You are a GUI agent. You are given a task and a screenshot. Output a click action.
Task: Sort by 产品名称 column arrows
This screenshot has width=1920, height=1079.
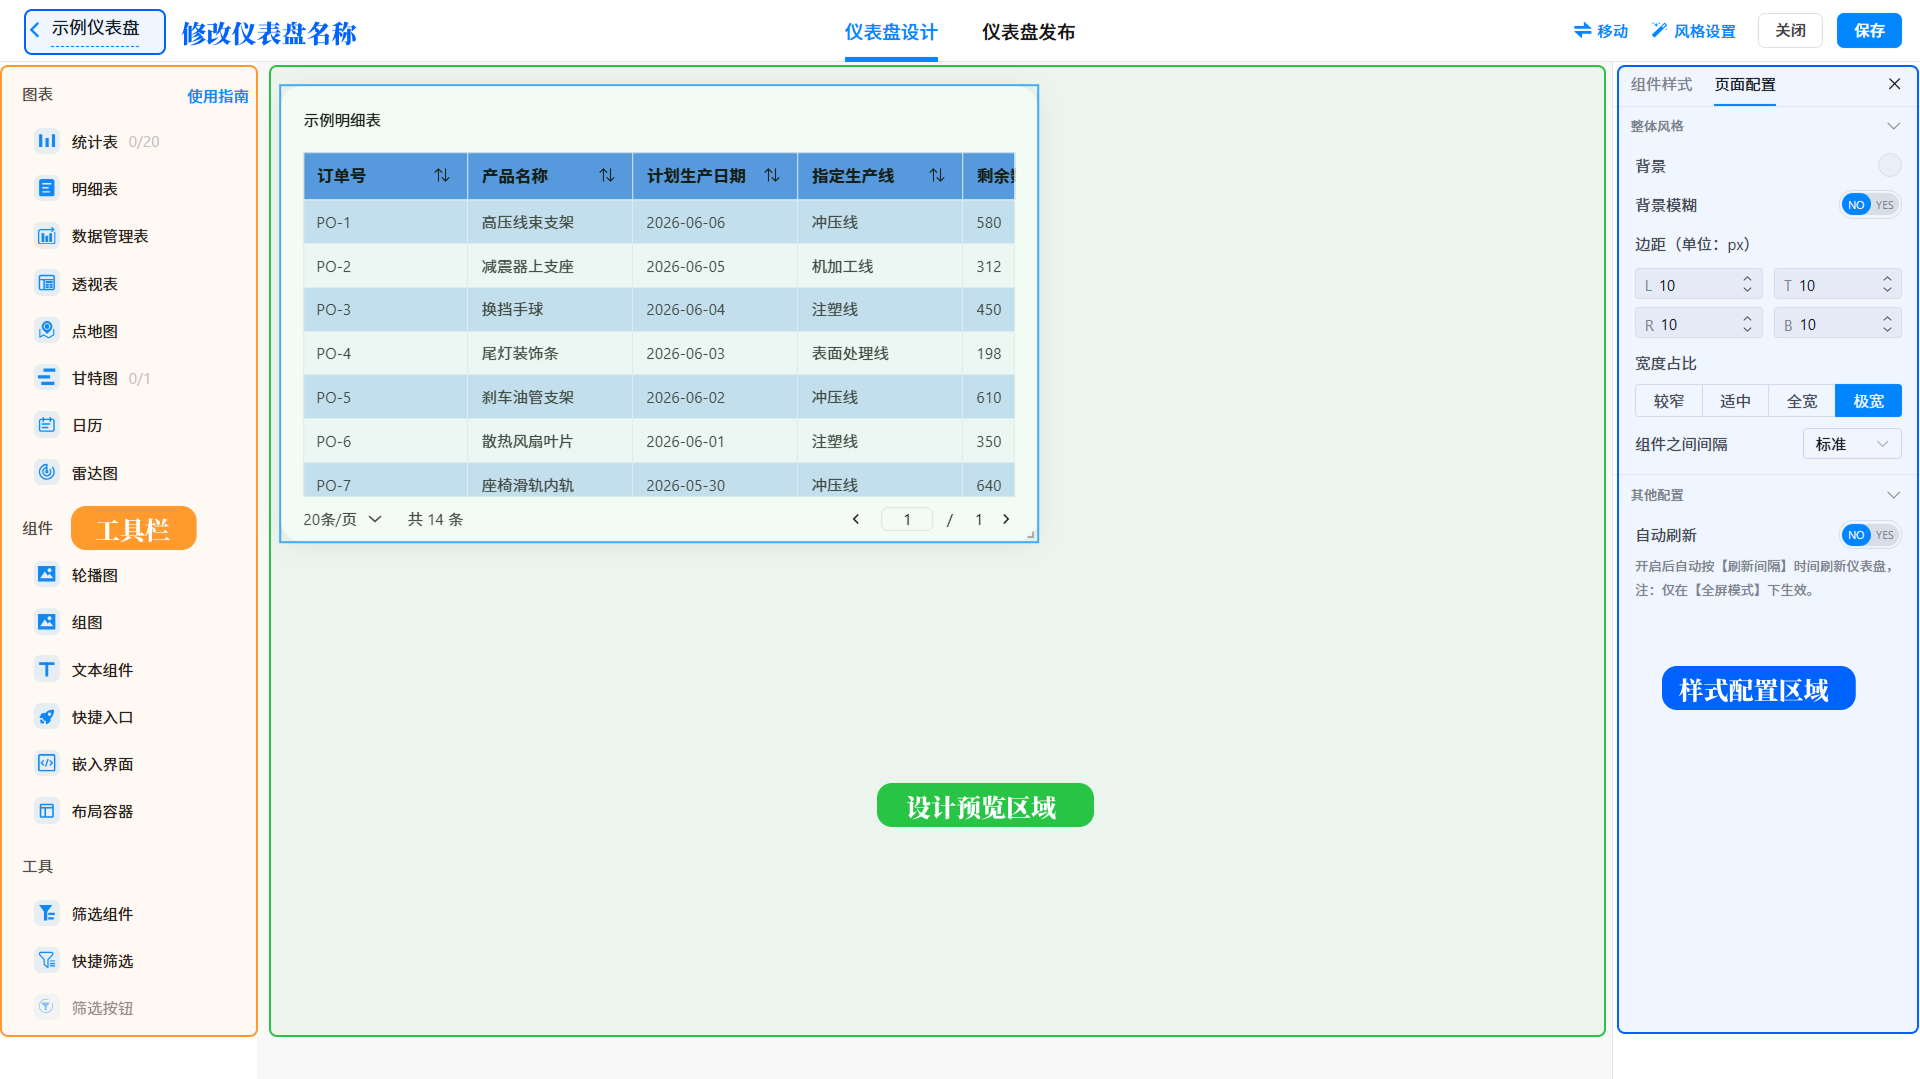(x=607, y=176)
